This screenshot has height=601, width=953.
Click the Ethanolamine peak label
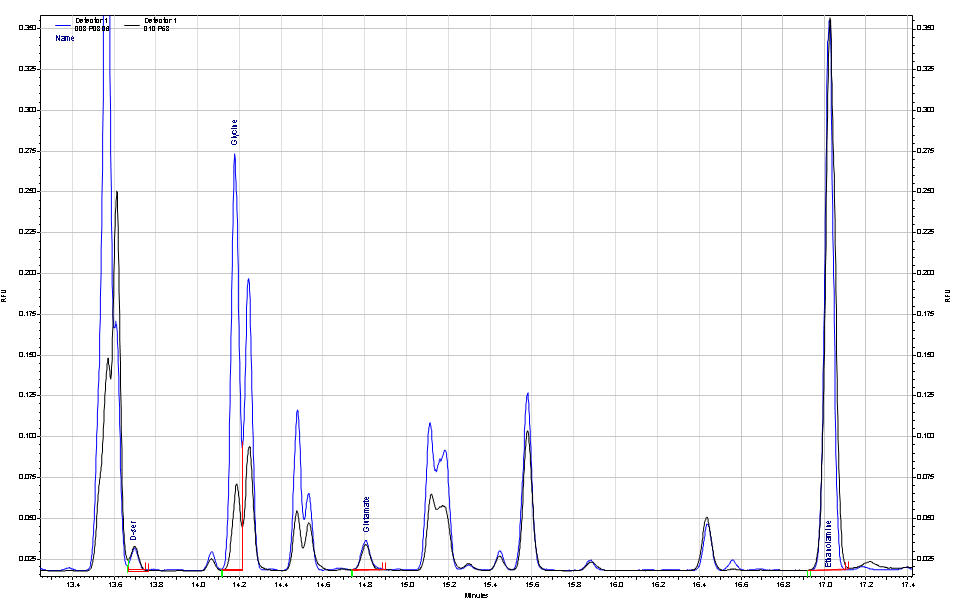coord(828,544)
